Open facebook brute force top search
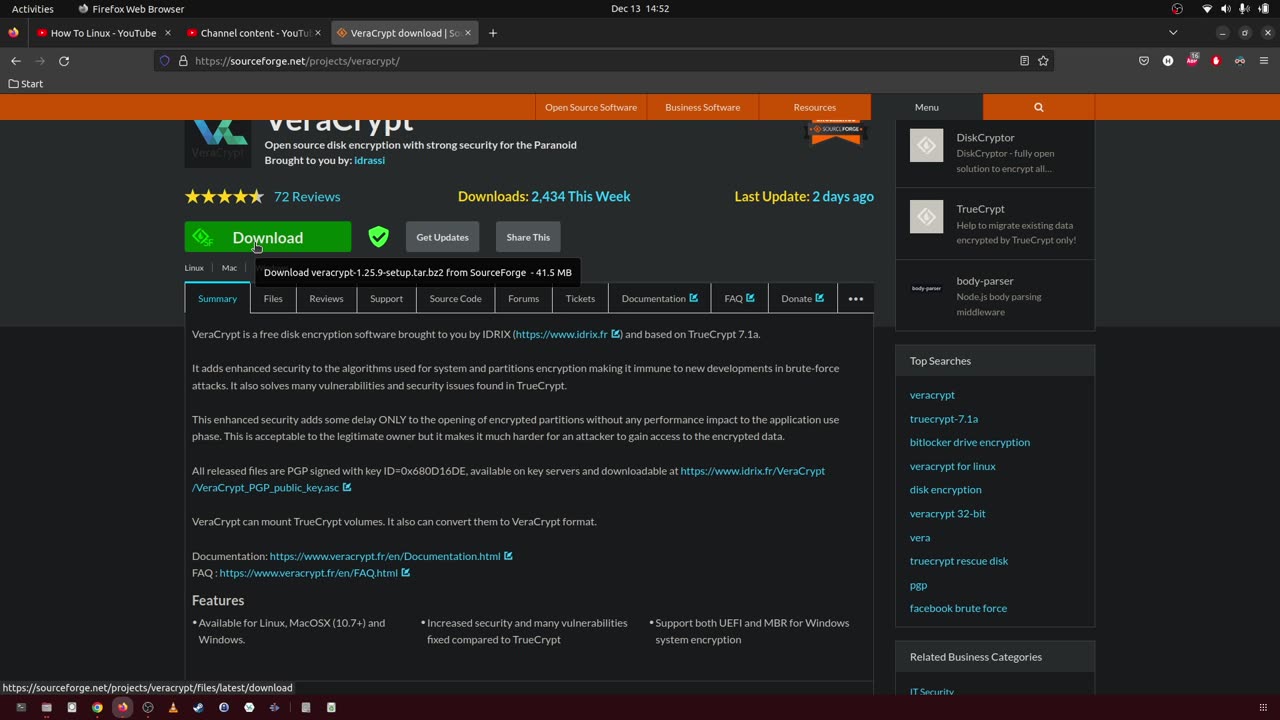The height and width of the screenshot is (720, 1280). [x=958, y=608]
